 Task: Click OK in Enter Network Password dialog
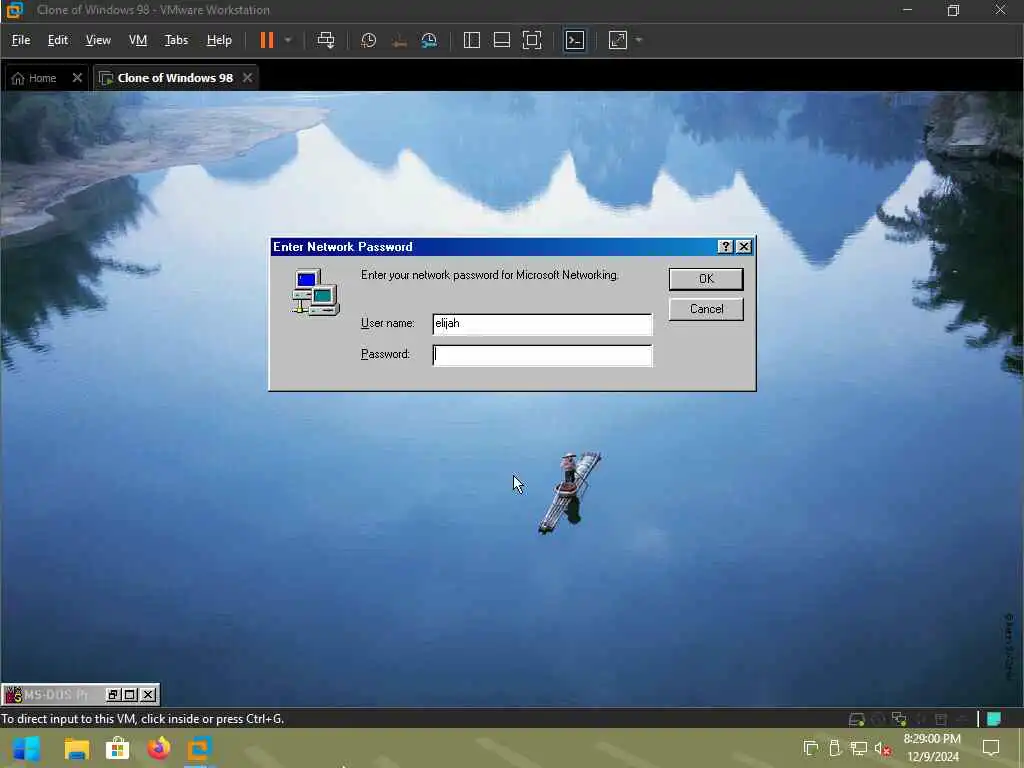706,279
